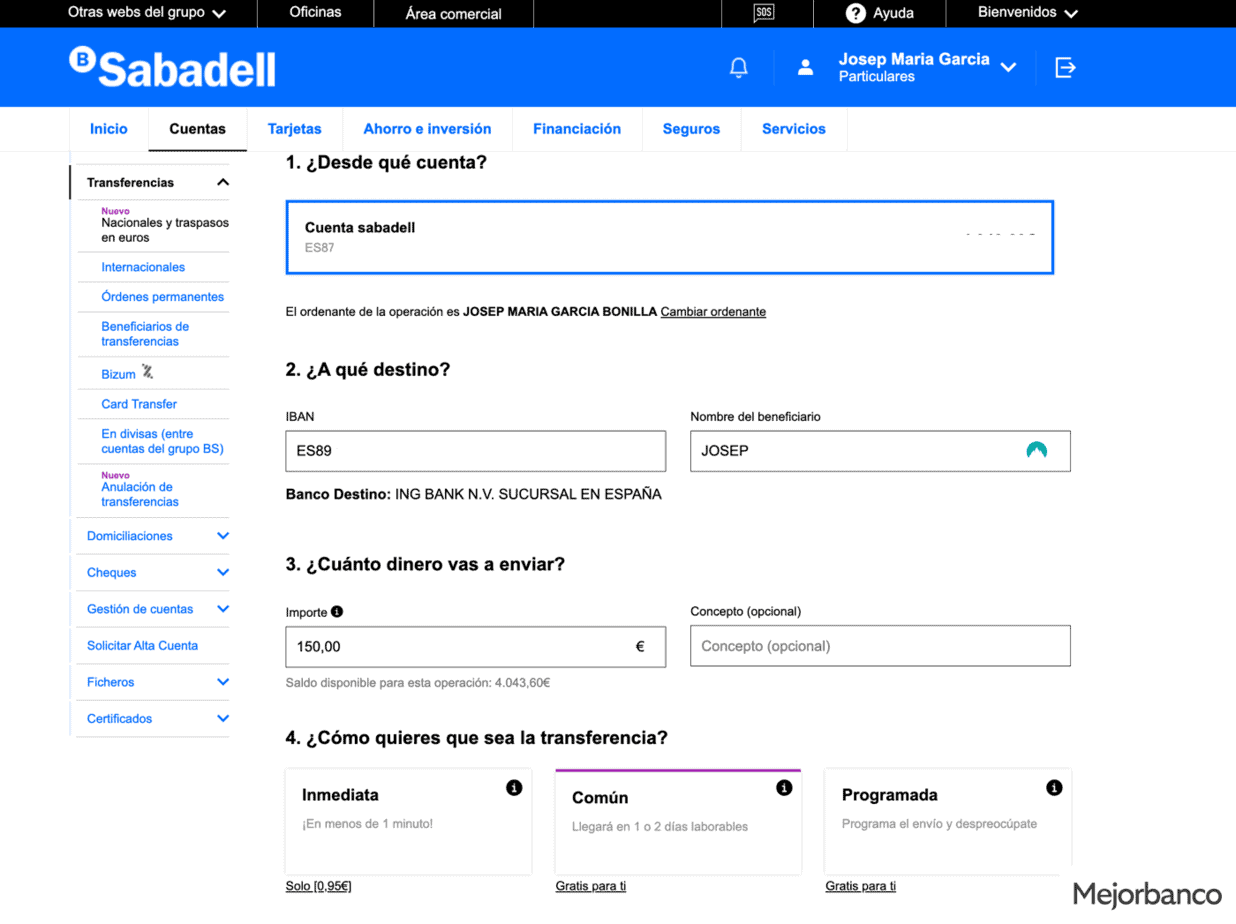Image resolution: width=1236 pixels, height=924 pixels.
Task: Click the info icon on Programada card
Action: pyautogui.click(x=1054, y=788)
